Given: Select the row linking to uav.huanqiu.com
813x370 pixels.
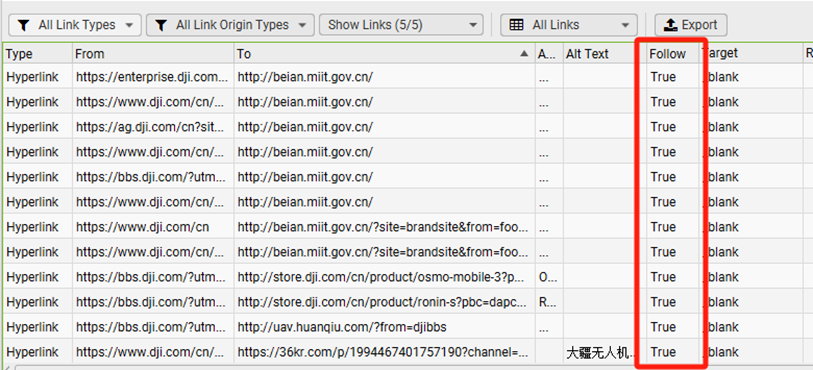Looking at the screenshot, I should click(x=408, y=327).
